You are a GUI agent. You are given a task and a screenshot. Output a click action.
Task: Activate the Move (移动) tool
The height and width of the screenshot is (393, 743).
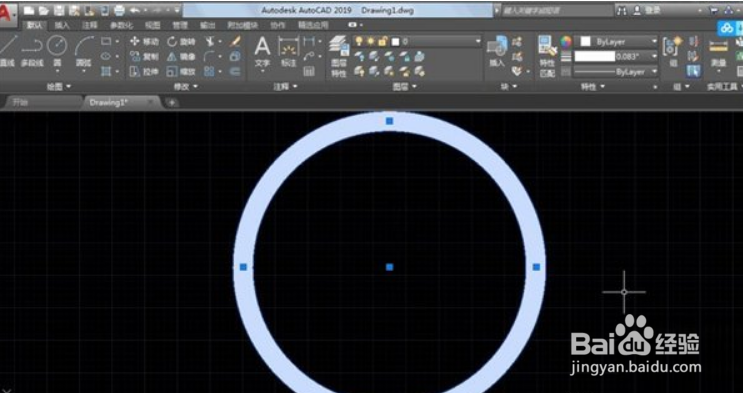(x=144, y=42)
